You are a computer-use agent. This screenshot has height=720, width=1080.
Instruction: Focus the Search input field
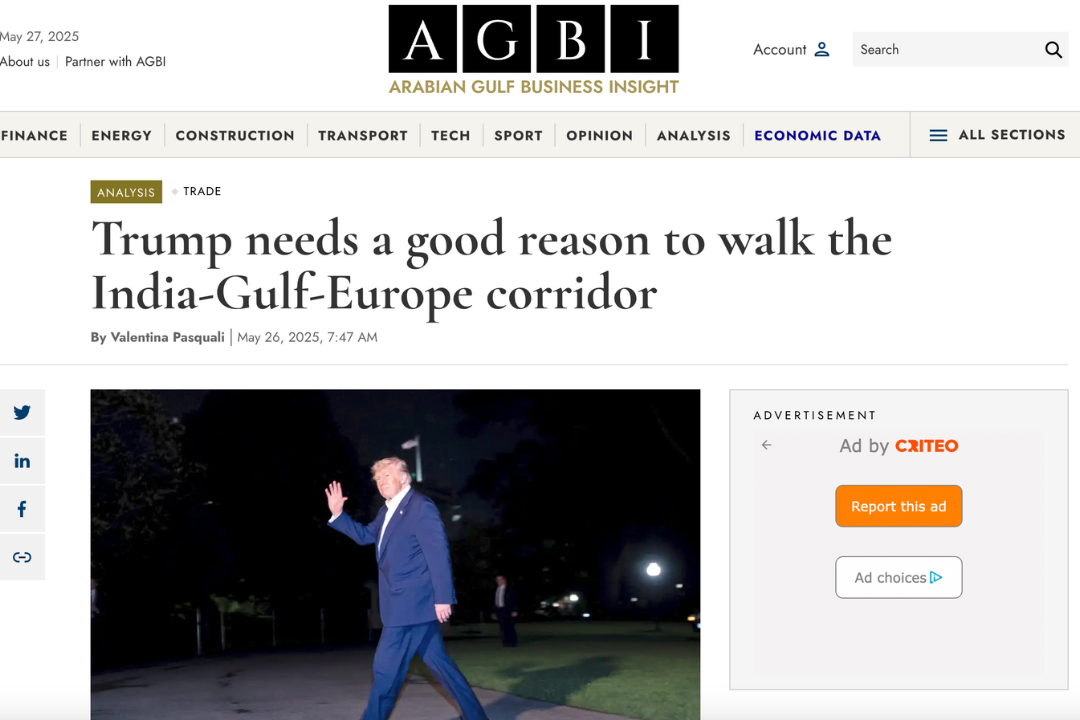[947, 50]
